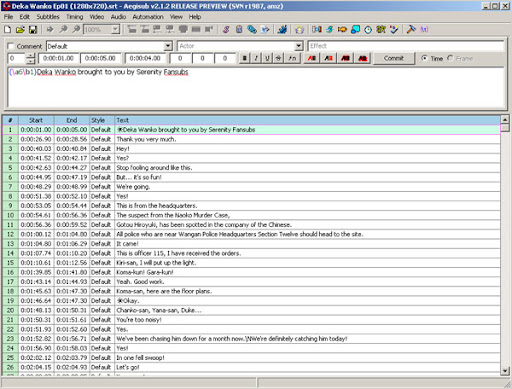The width and height of the screenshot is (512, 389).
Task: Click the Zoom In magnifier icon
Action: [x=63, y=30]
